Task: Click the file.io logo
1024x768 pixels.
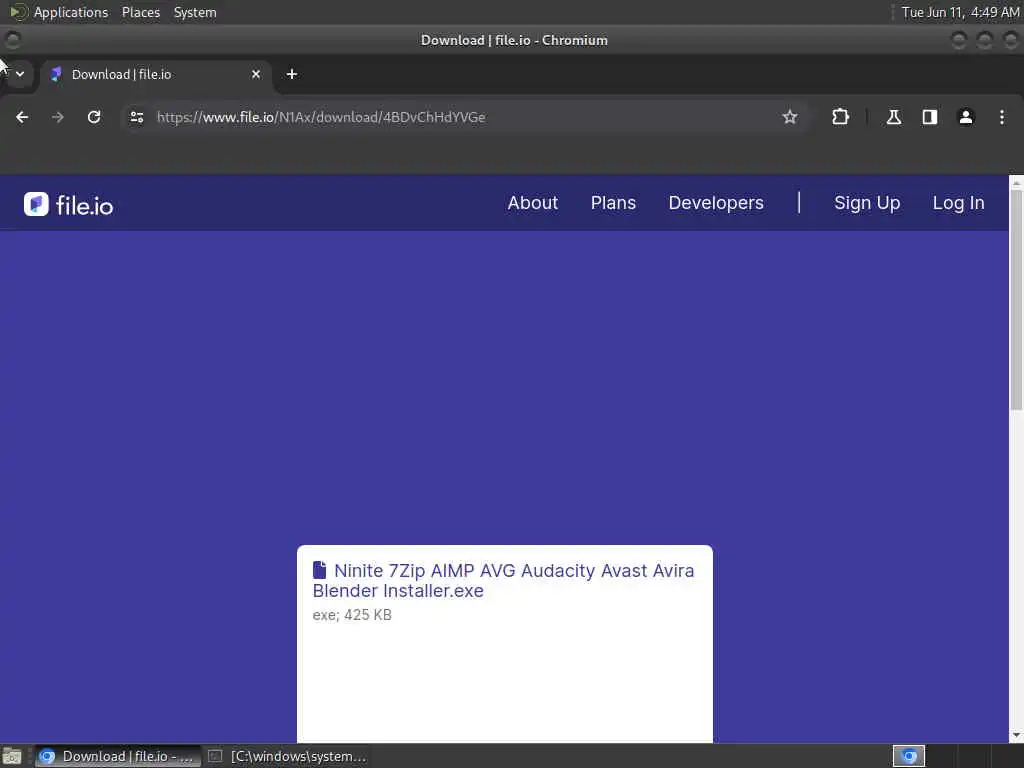Action: [69, 204]
